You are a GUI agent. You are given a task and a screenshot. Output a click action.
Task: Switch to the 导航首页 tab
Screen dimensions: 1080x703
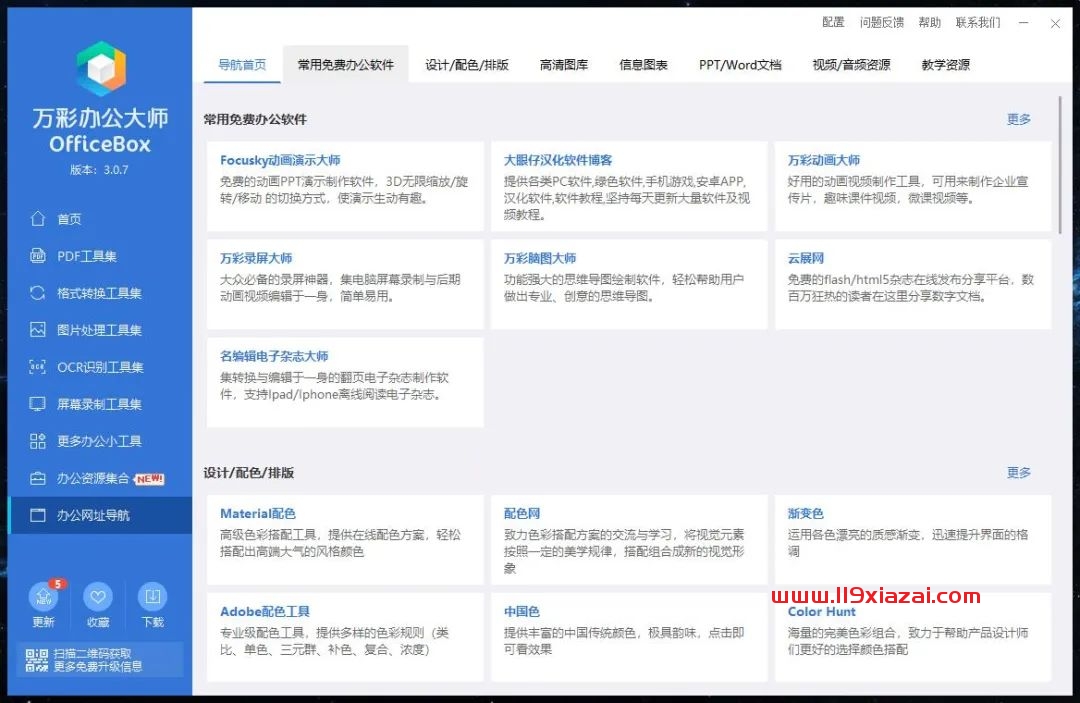tap(242, 65)
